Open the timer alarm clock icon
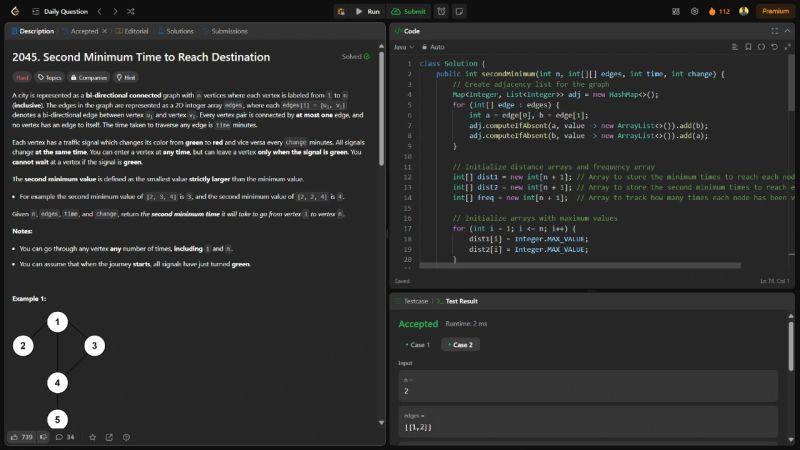Image resolution: width=800 pixels, height=450 pixels. click(x=441, y=11)
